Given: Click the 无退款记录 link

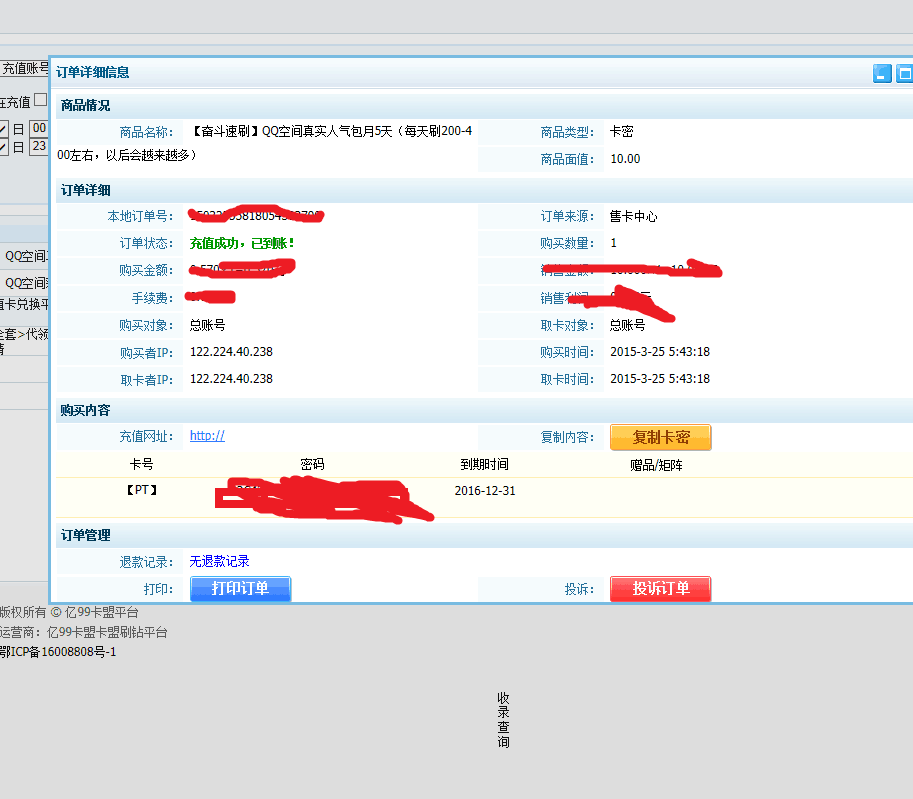Looking at the screenshot, I should tap(220, 561).
